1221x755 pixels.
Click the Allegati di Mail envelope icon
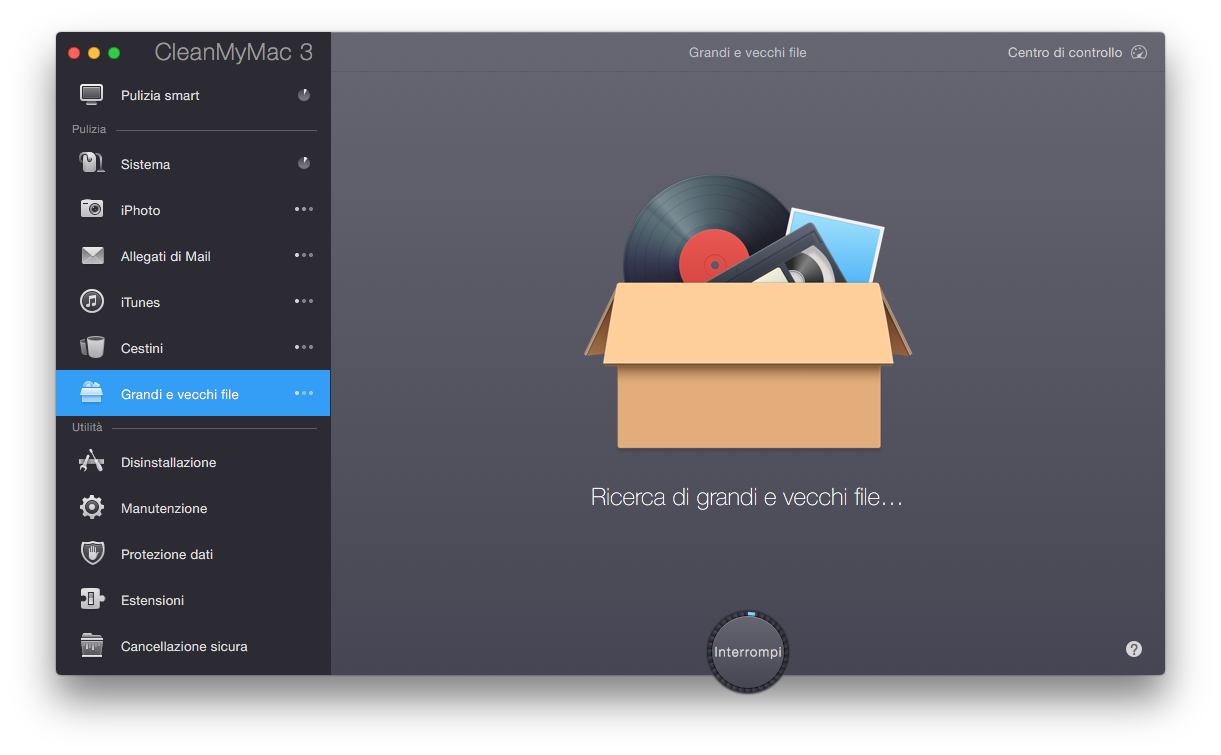point(92,256)
